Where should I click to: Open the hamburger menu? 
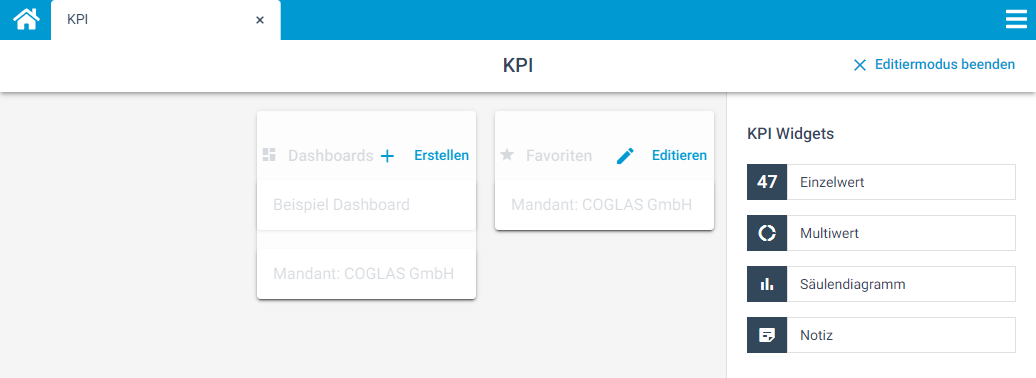coord(1016,20)
